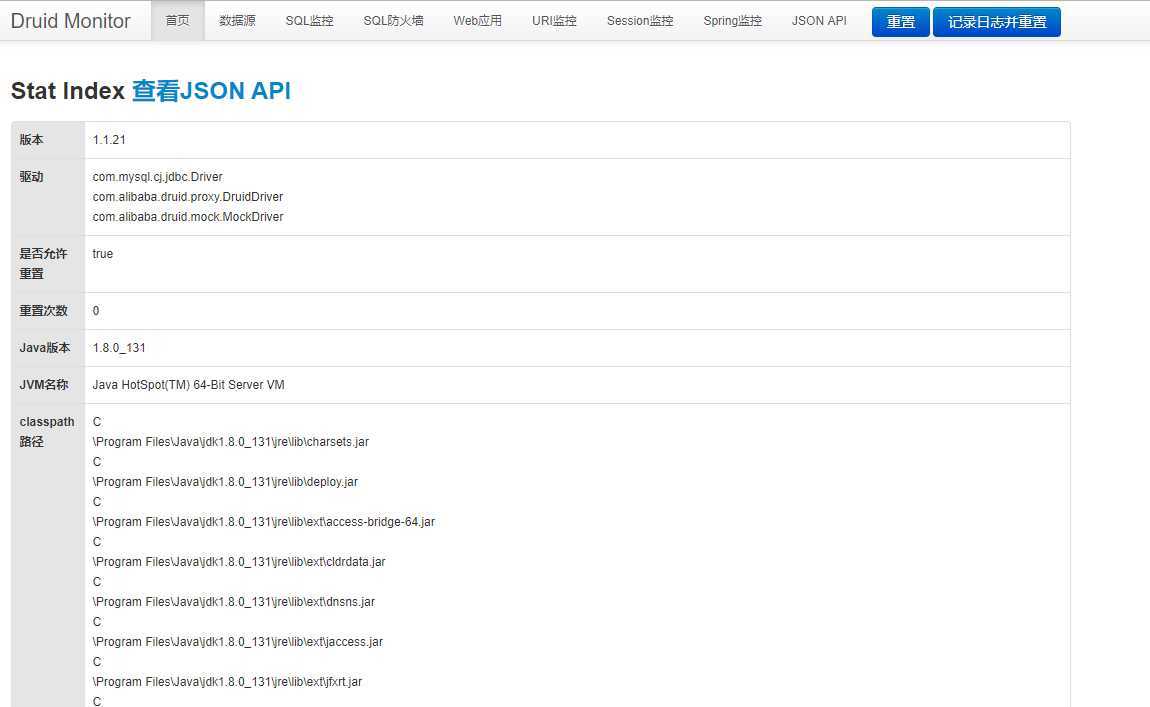Image resolution: width=1150 pixels, height=707 pixels.
Task: Click Java HotSpot(TM) 64-Bit Server VM text
Action: [188, 384]
